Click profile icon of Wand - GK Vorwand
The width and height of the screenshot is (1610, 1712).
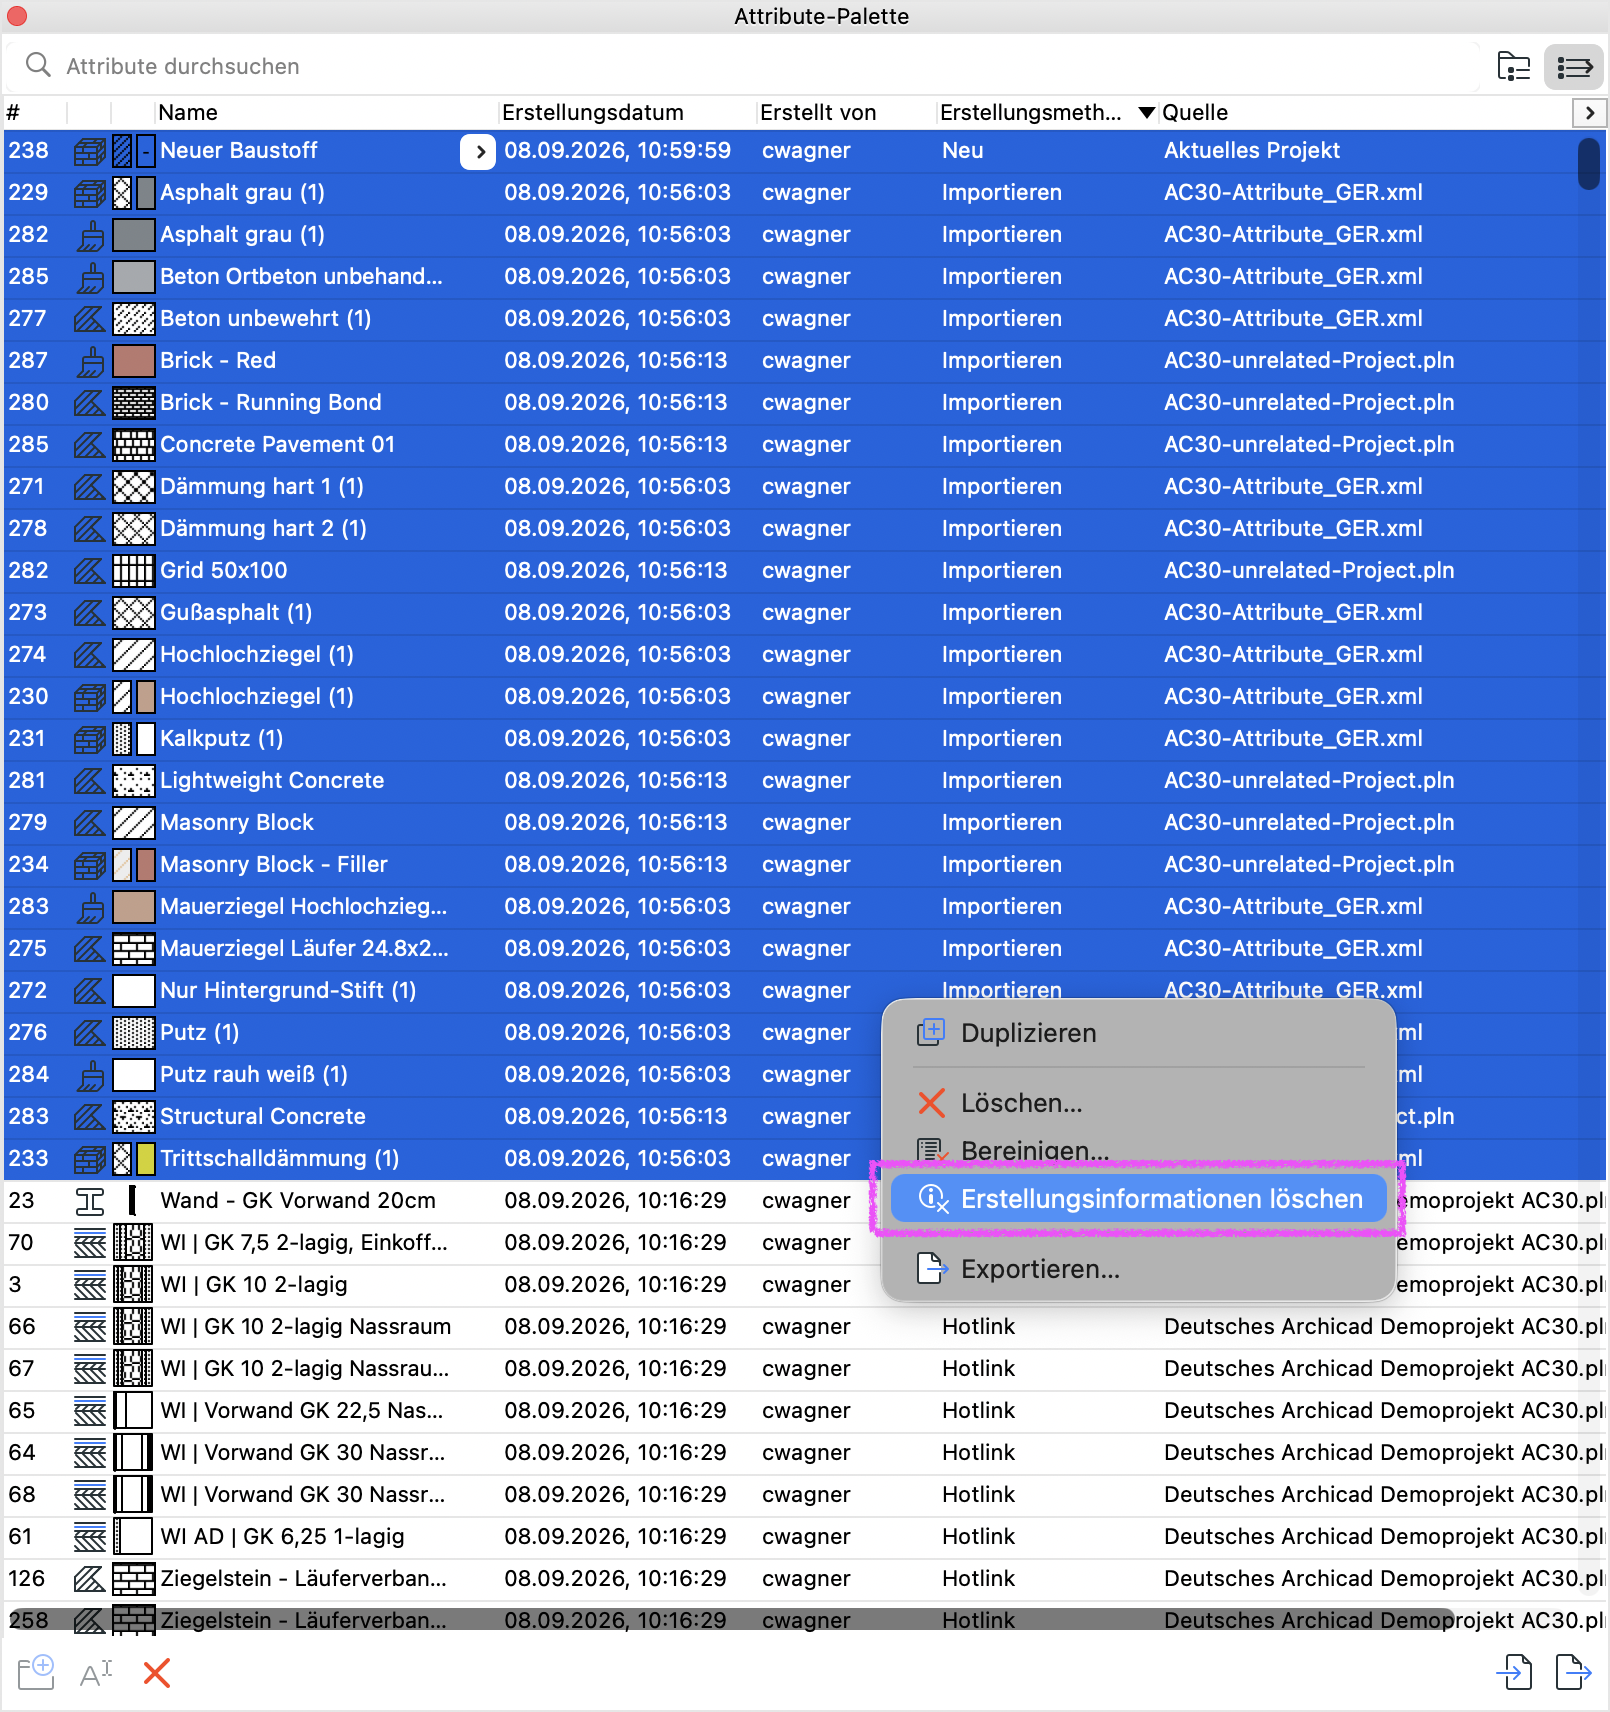click(90, 1201)
